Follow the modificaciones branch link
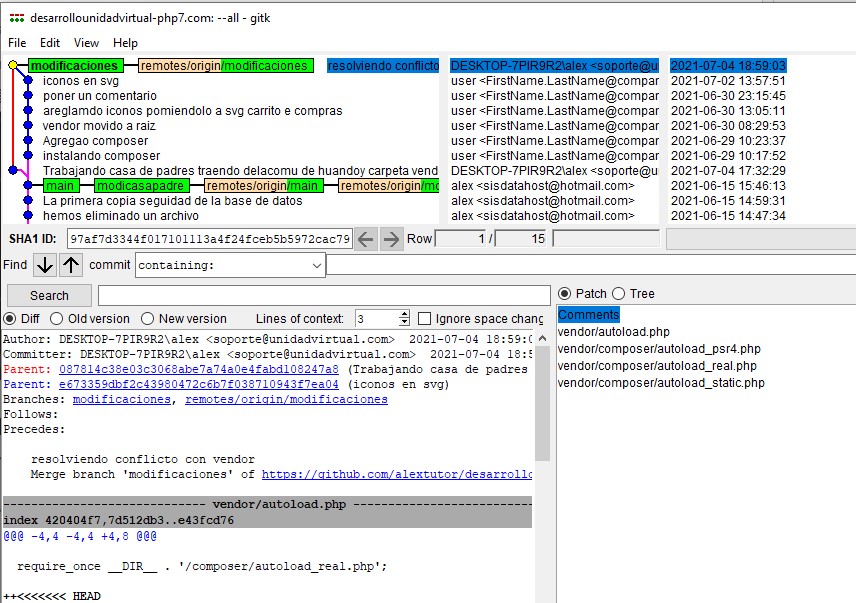Viewport: 856px width, 603px height. coord(122,399)
